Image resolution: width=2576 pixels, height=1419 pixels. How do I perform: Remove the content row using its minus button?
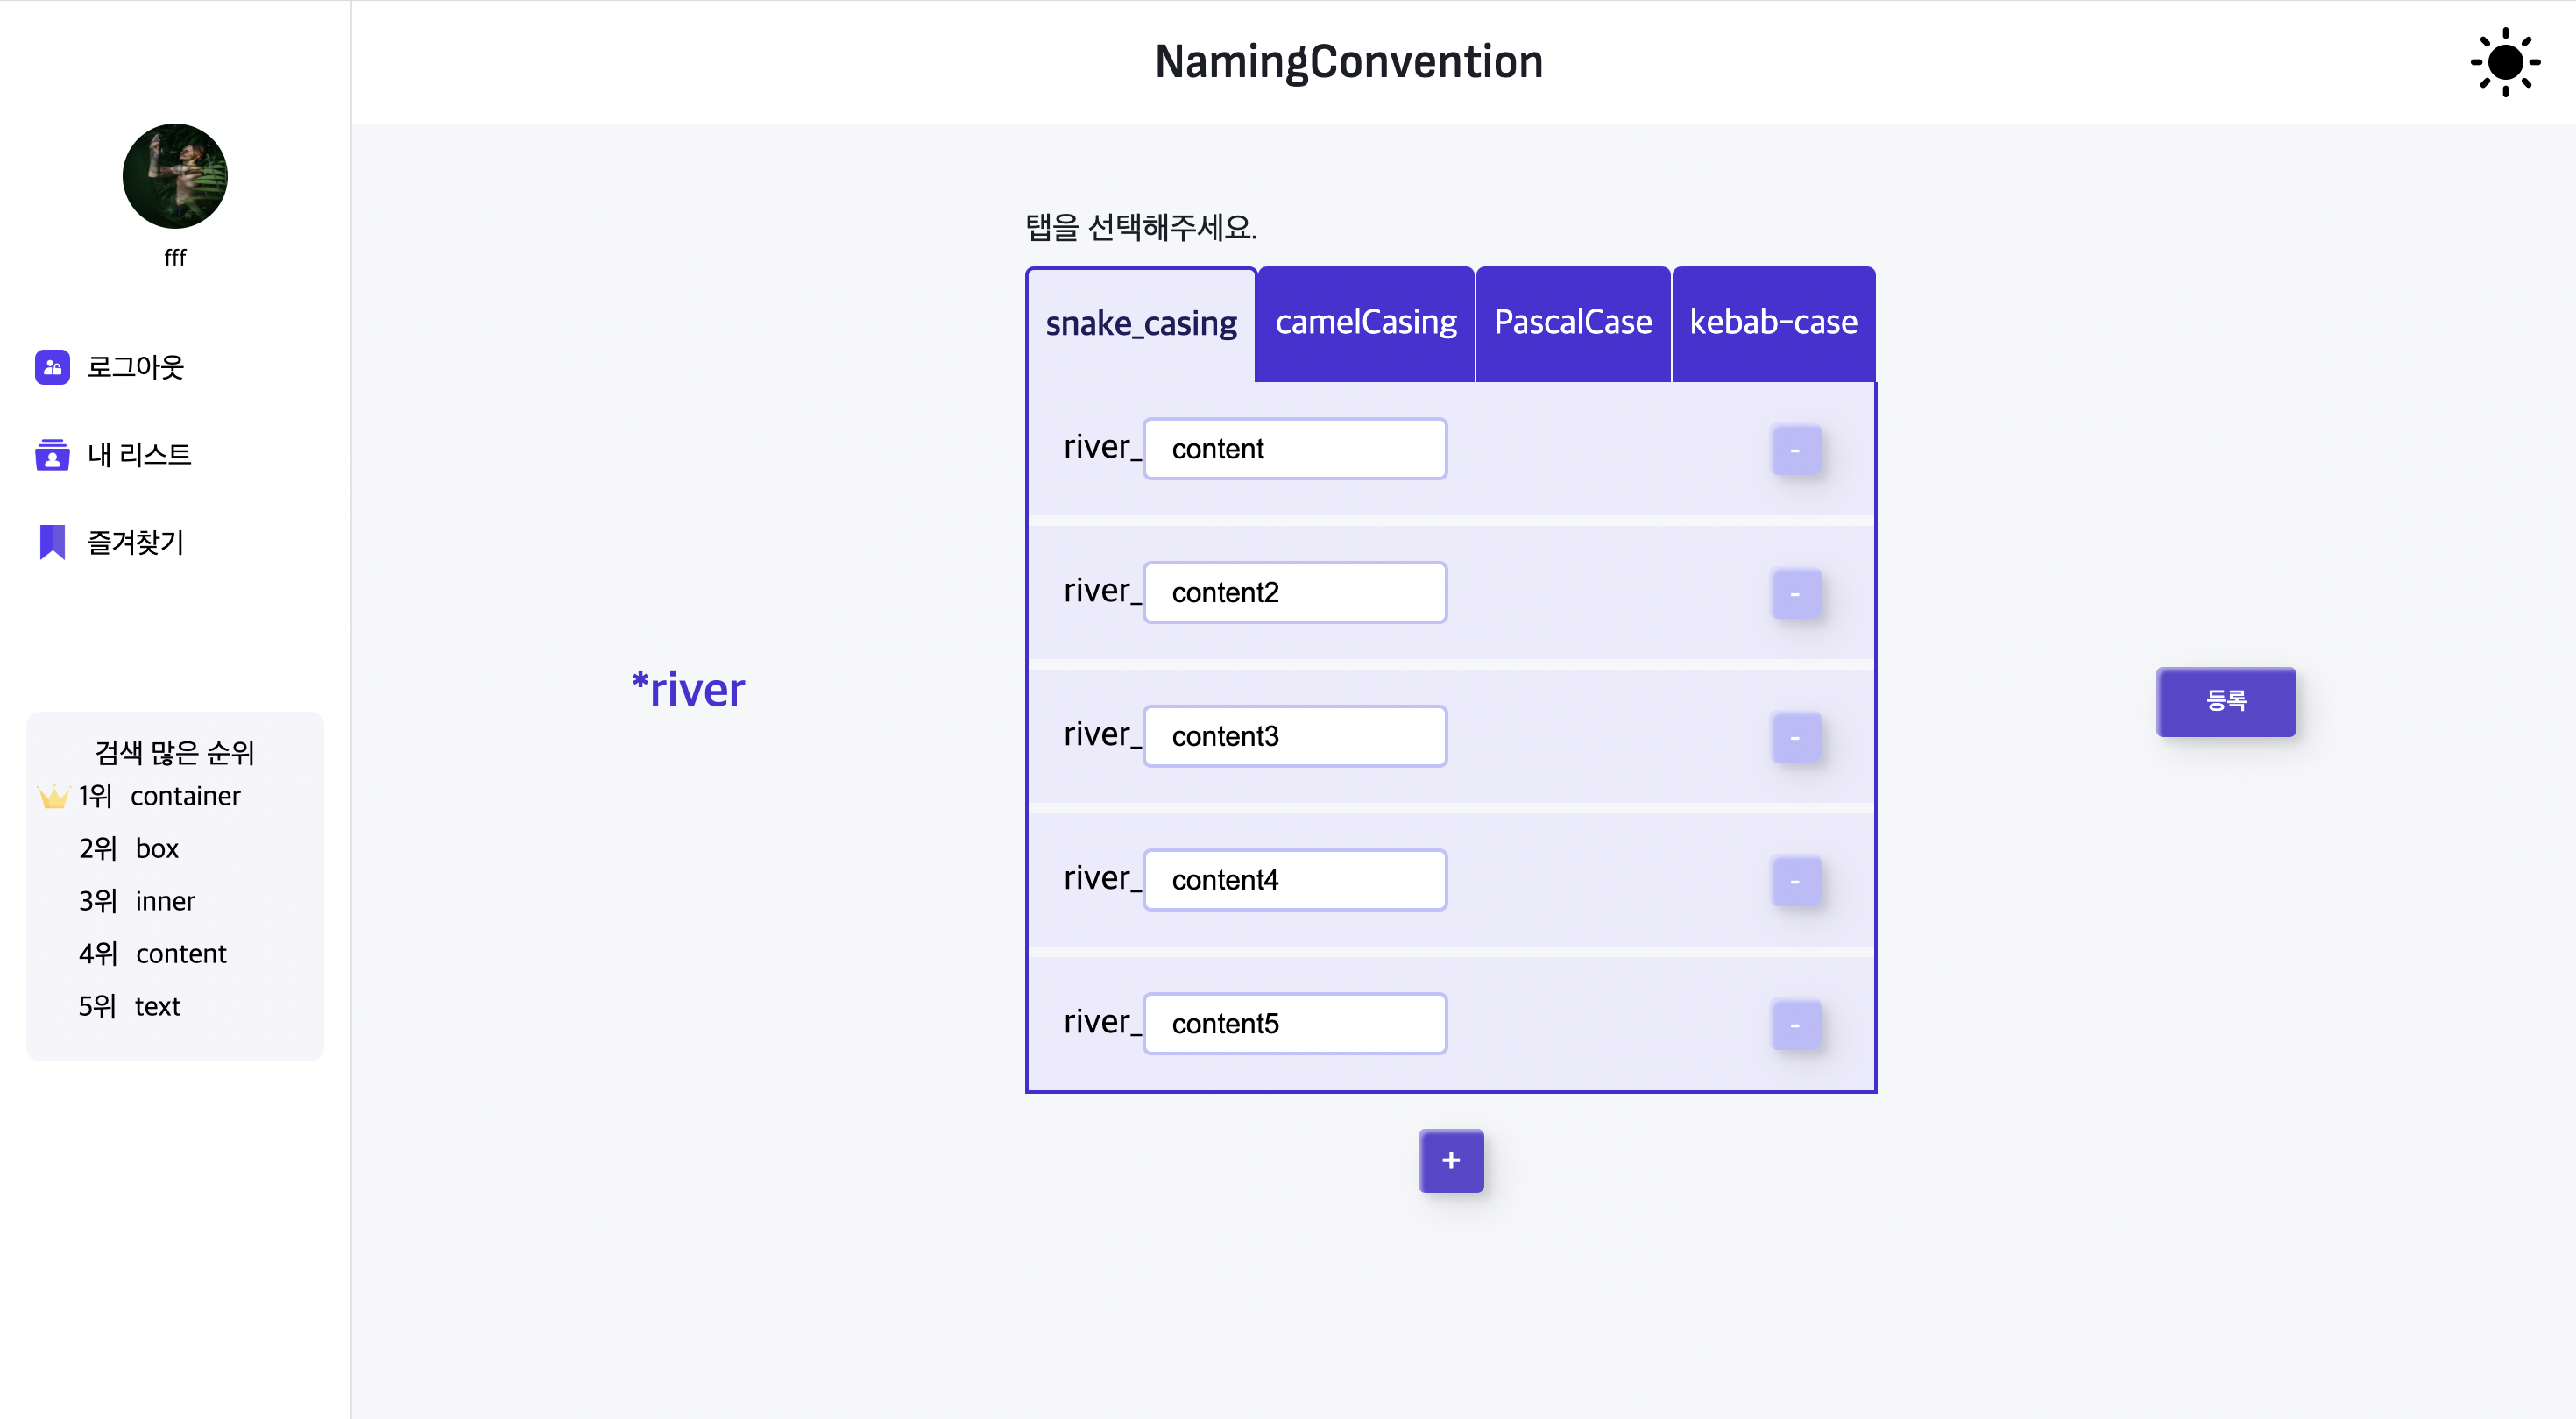[1796, 451]
